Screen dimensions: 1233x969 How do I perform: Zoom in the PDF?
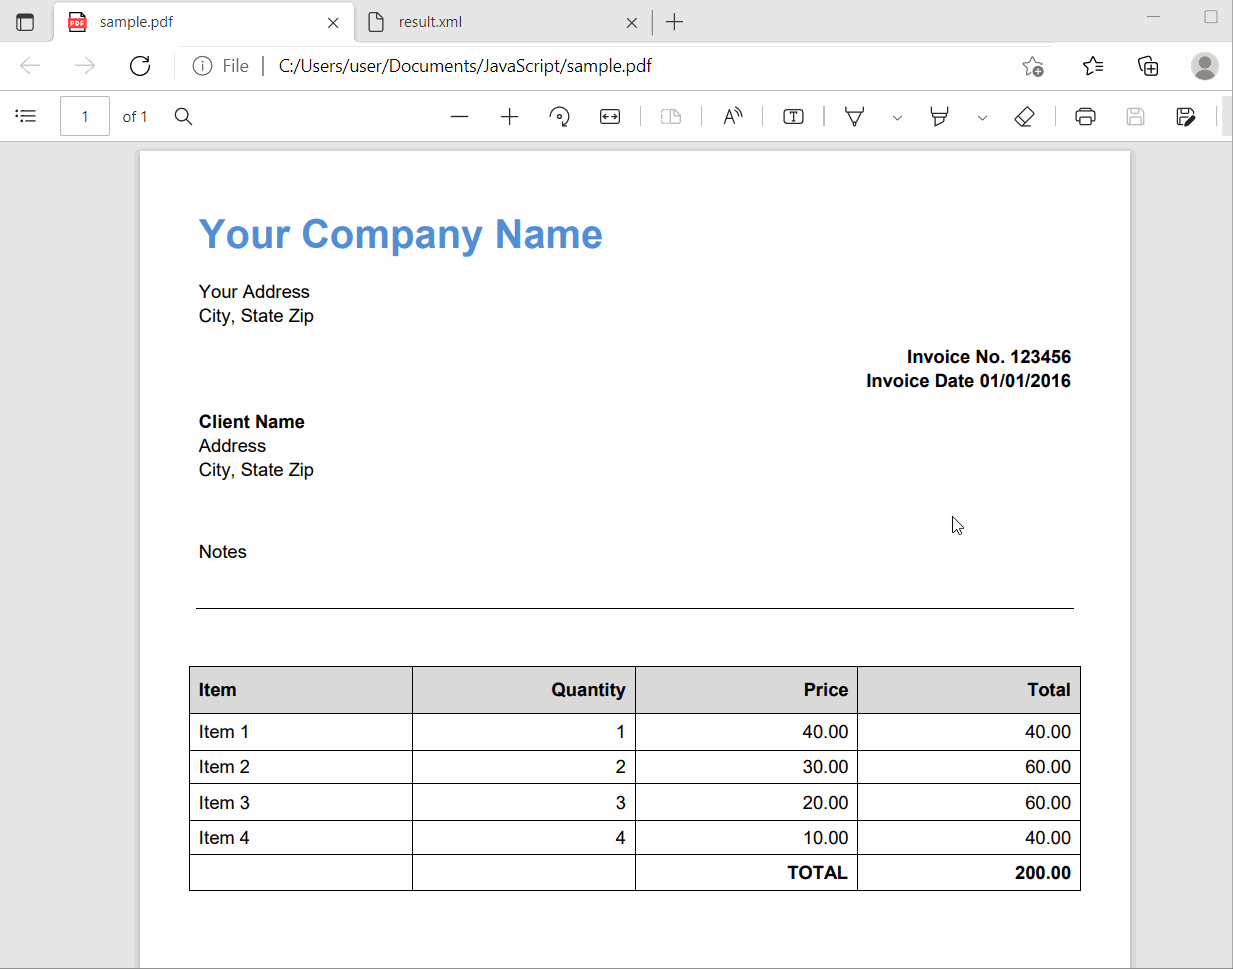pyautogui.click(x=509, y=117)
